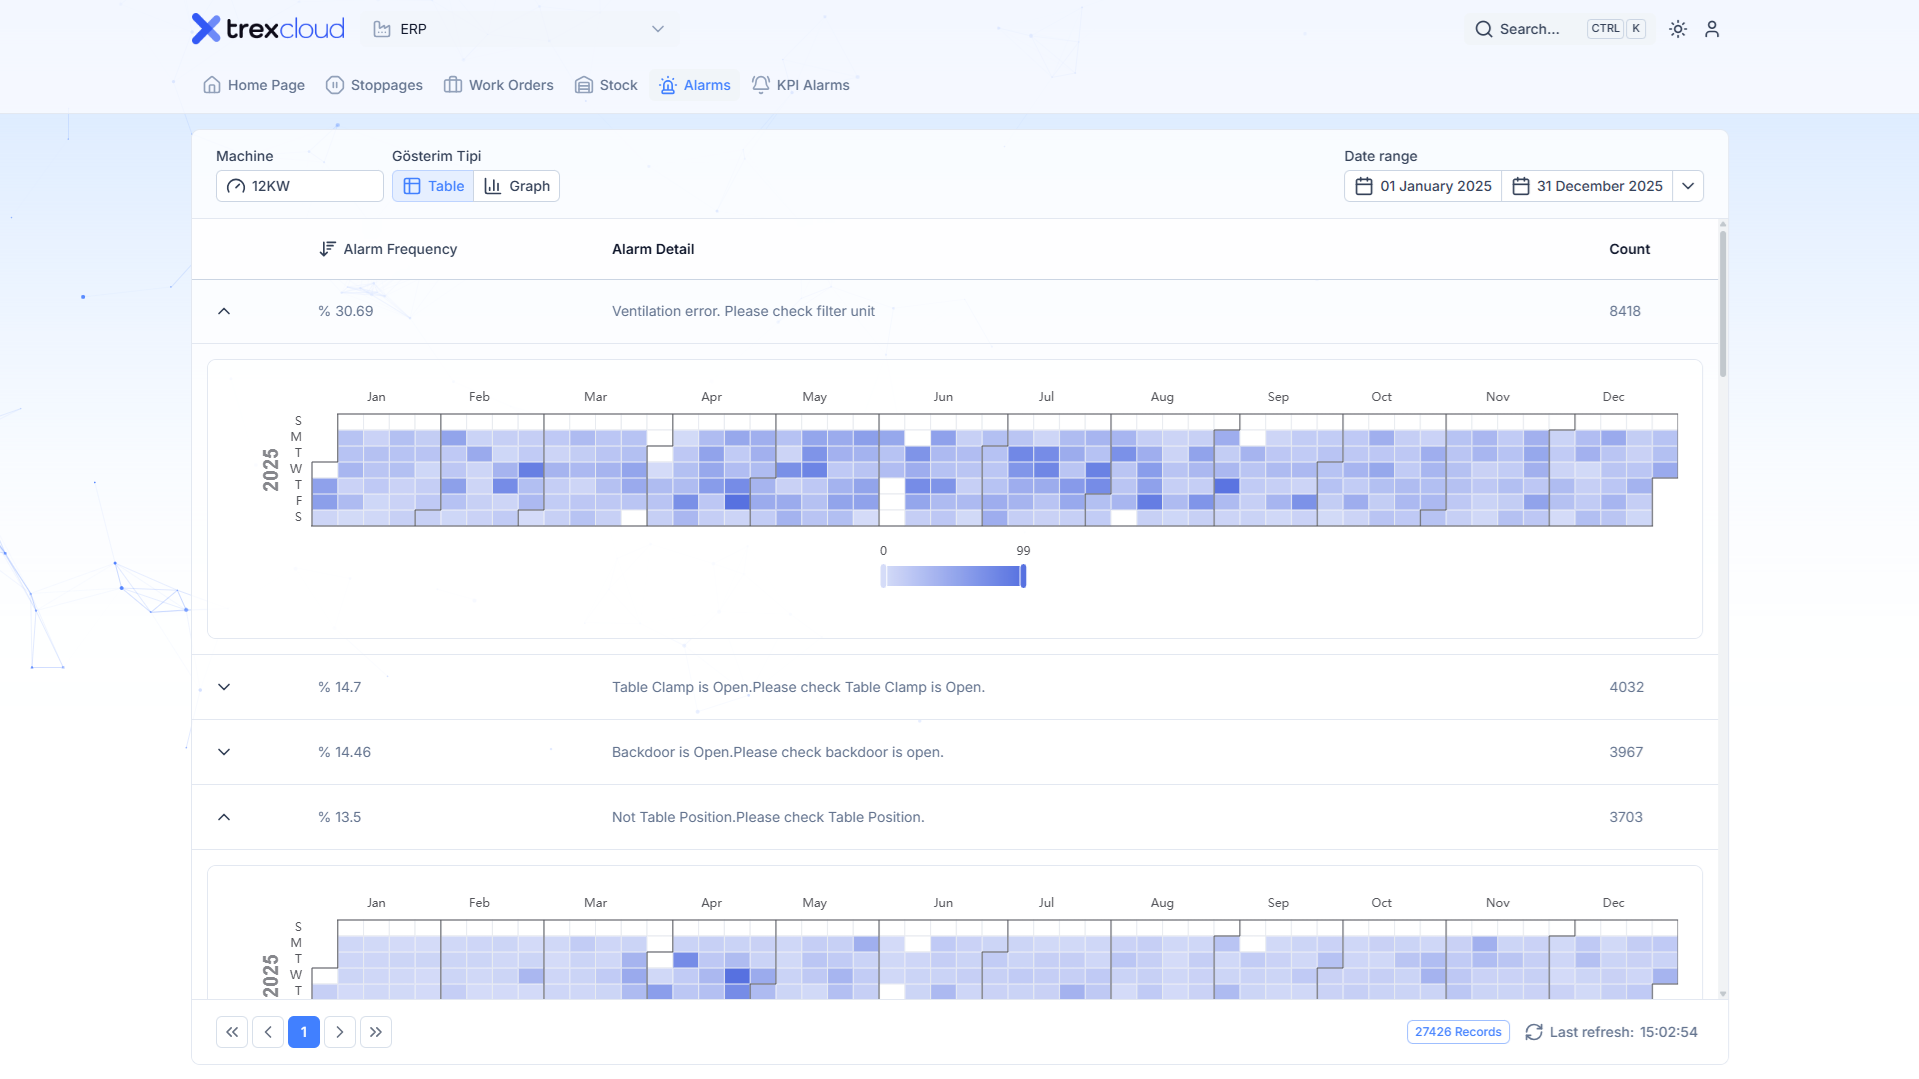This screenshot has width=1919, height=1079.
Task: Click the calendar icon before 01 January
Action: (x=1364, y=186)
